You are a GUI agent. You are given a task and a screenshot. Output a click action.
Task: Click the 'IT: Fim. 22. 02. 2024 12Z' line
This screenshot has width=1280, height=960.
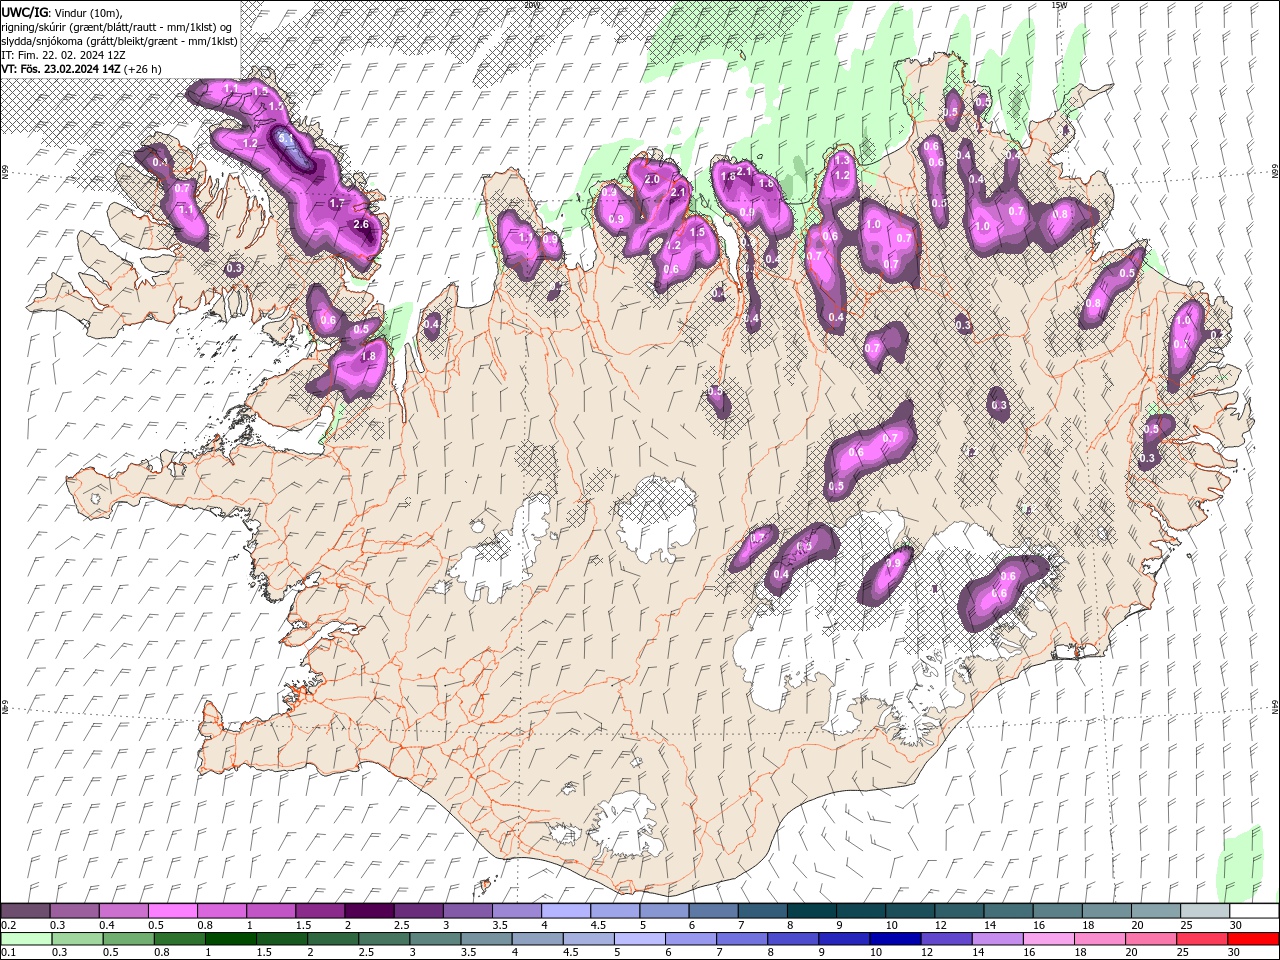coord(63,55)
